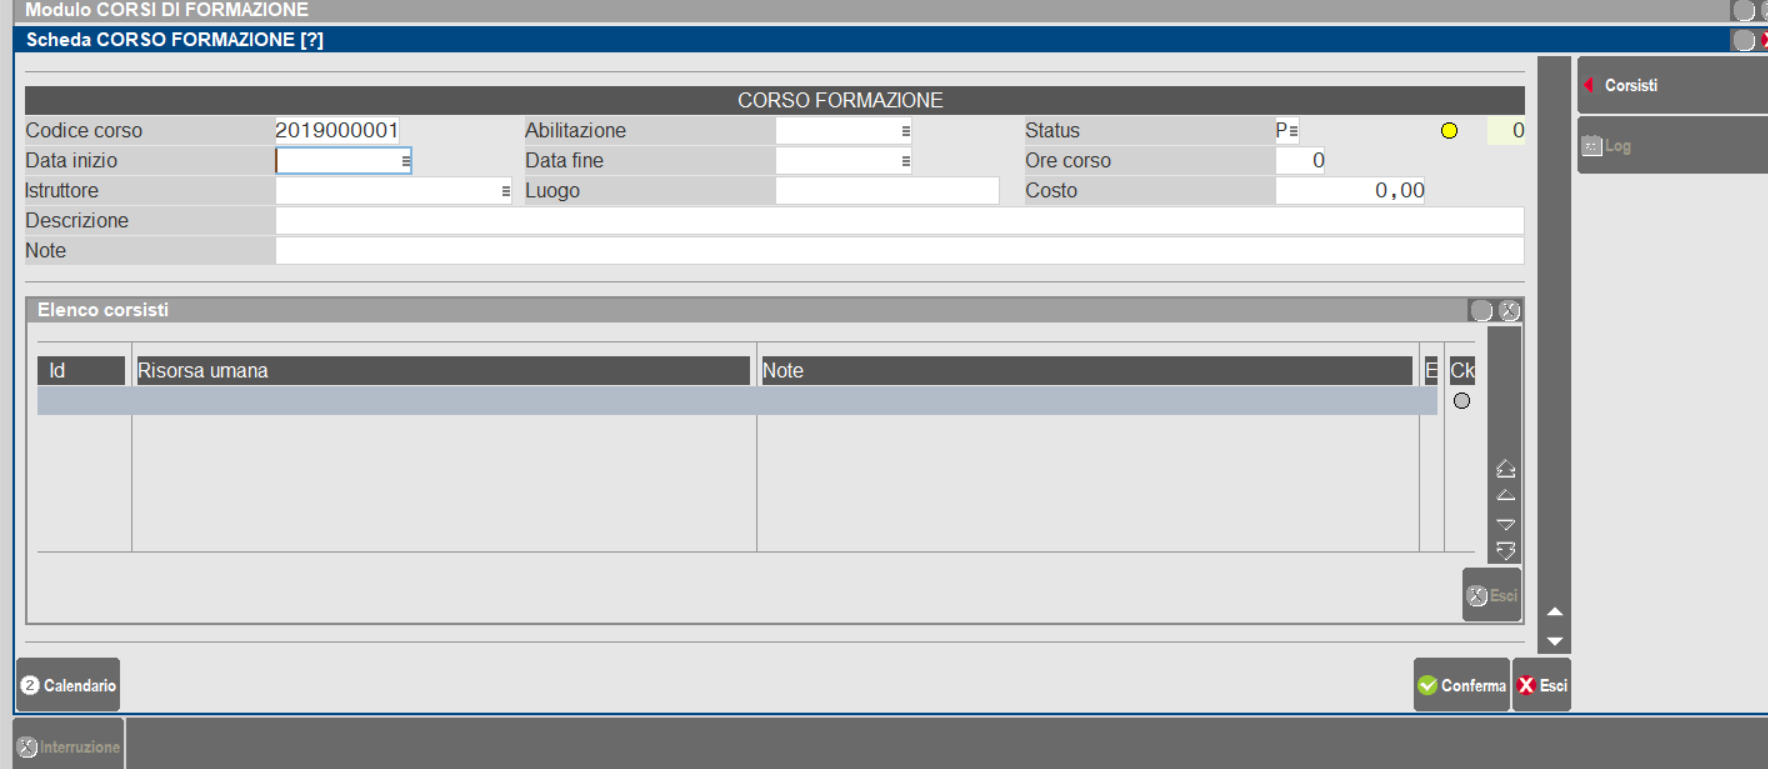This screenshot has height=769, width=1768.
Task: Click into the Descrizione text field
Action: (898, 221)
